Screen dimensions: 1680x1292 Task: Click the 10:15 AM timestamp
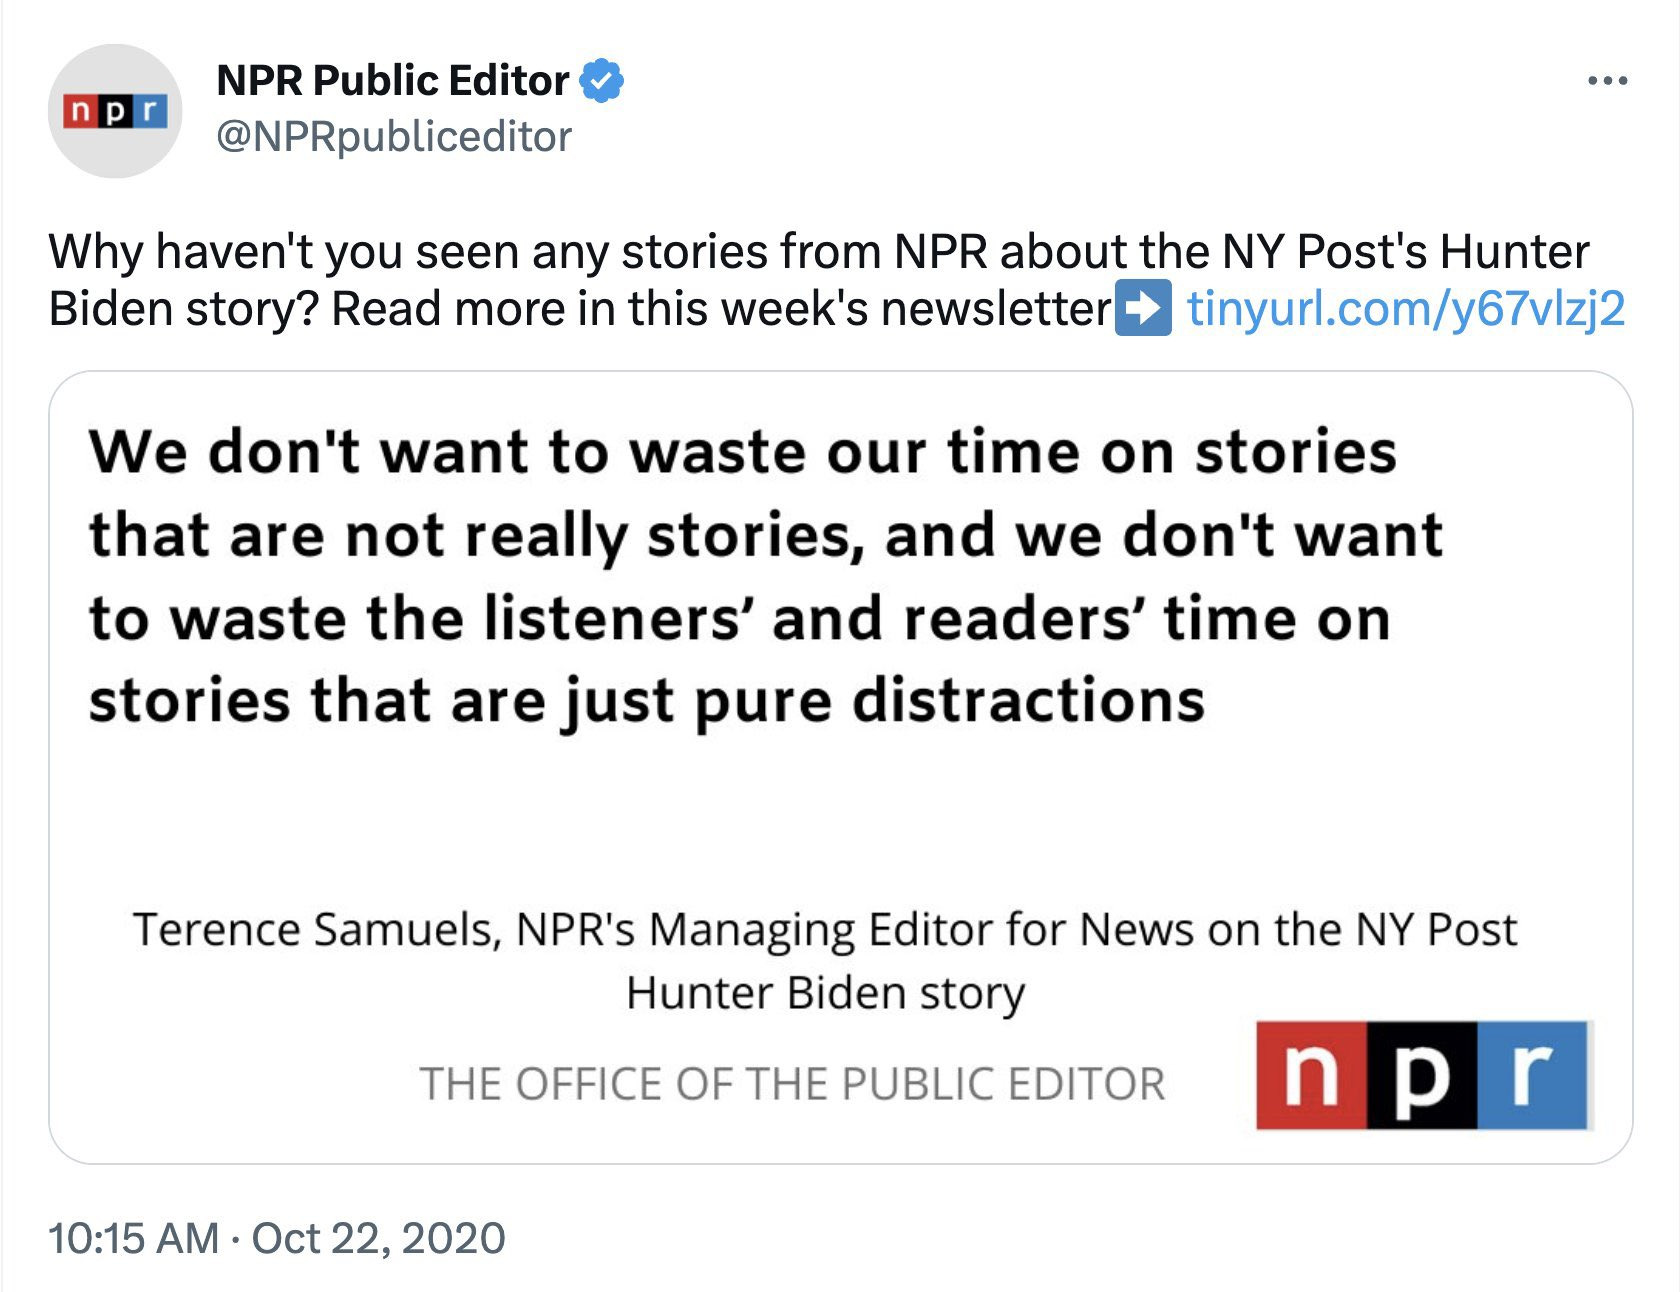tap(133, 1238)
